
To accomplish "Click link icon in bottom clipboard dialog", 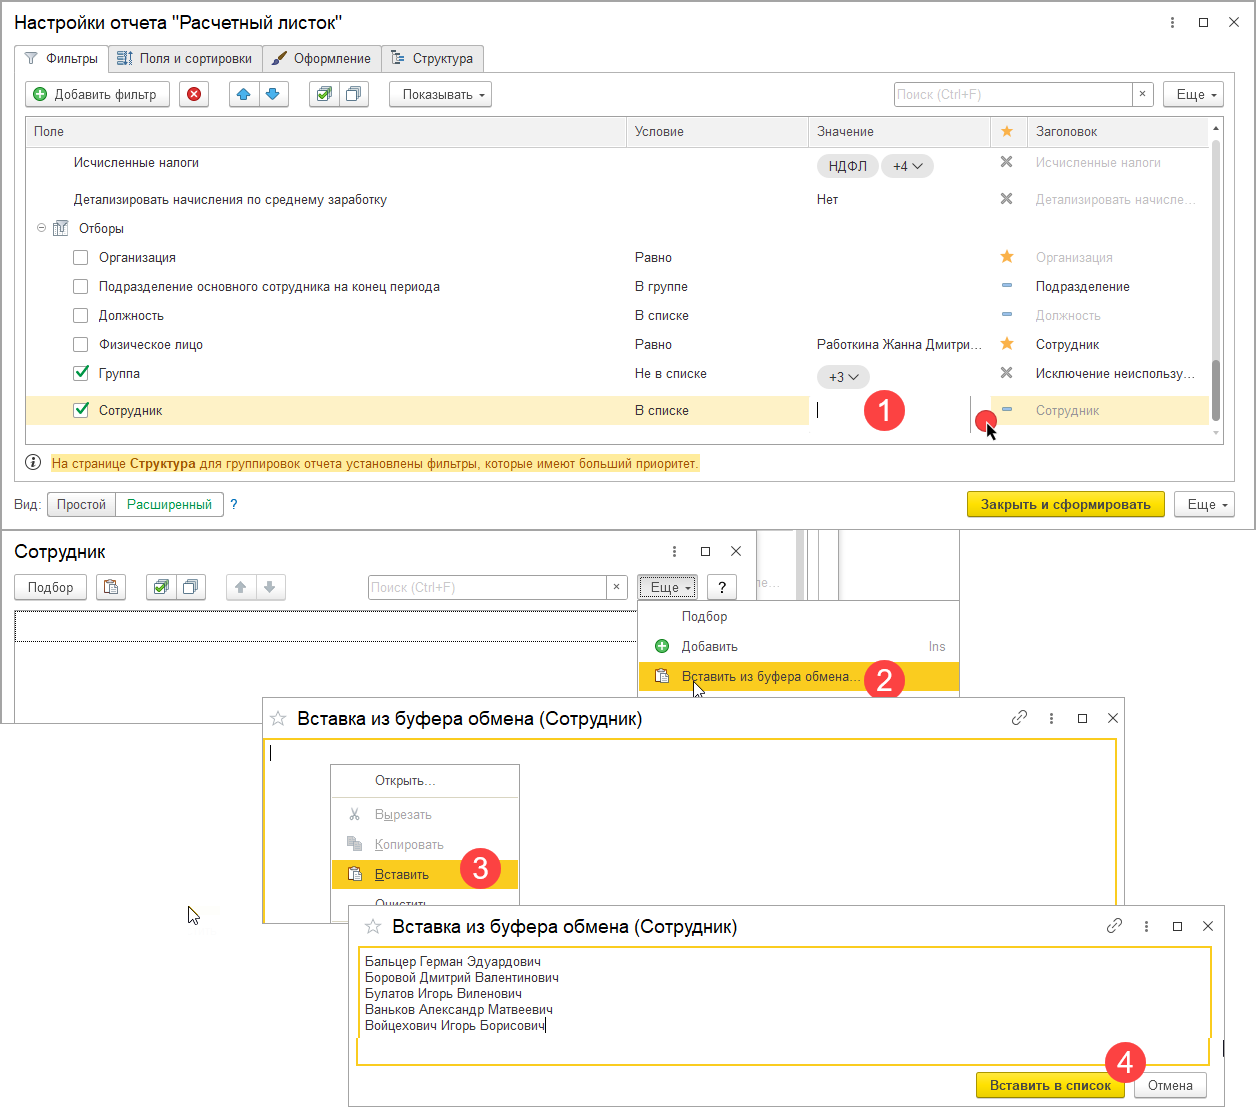I will point(1114,926).
